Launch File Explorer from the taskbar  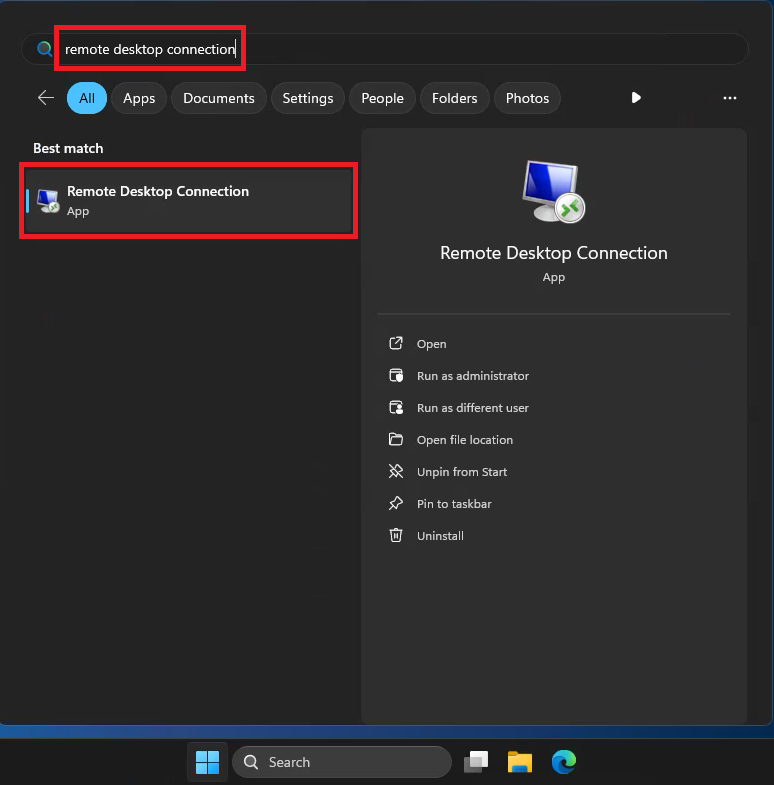point(519,762)
